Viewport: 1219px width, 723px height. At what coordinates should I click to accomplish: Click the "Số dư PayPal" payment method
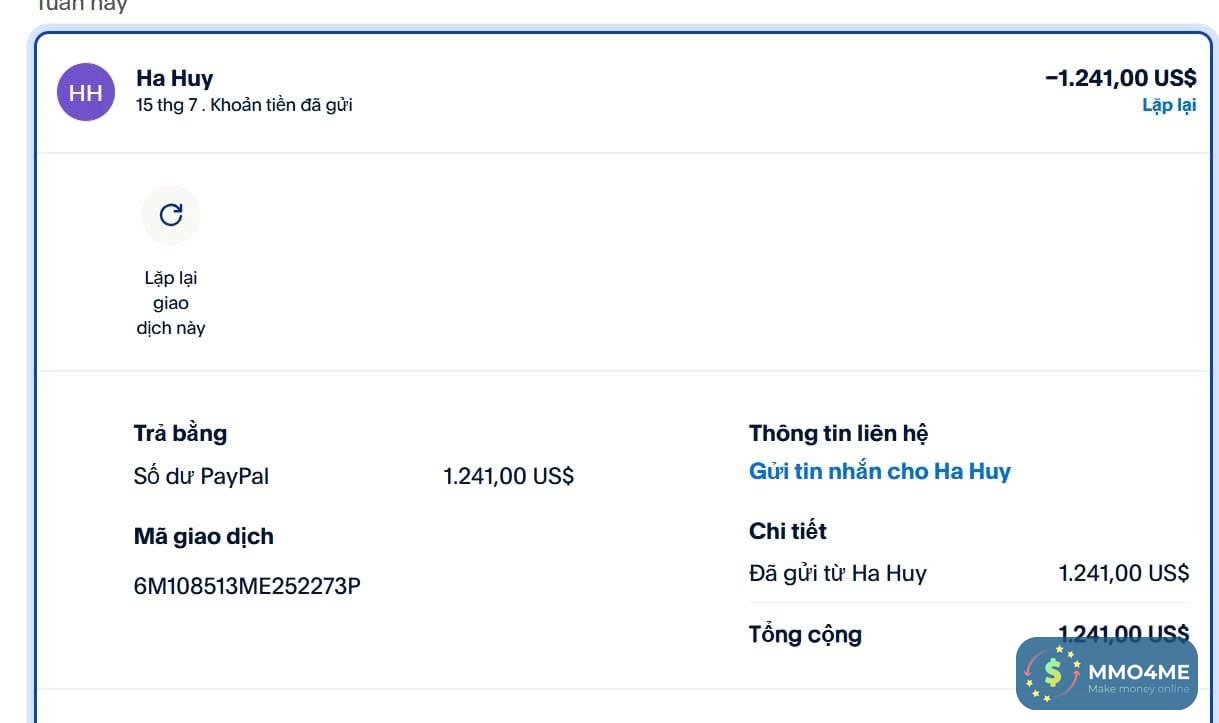coord(201,476)
